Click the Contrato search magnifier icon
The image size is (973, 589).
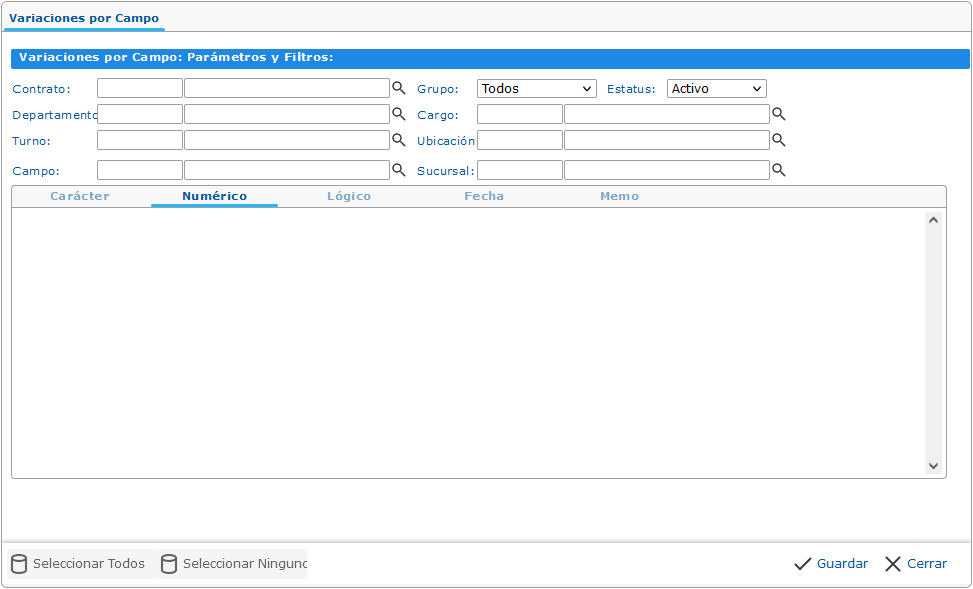[398, 88]
